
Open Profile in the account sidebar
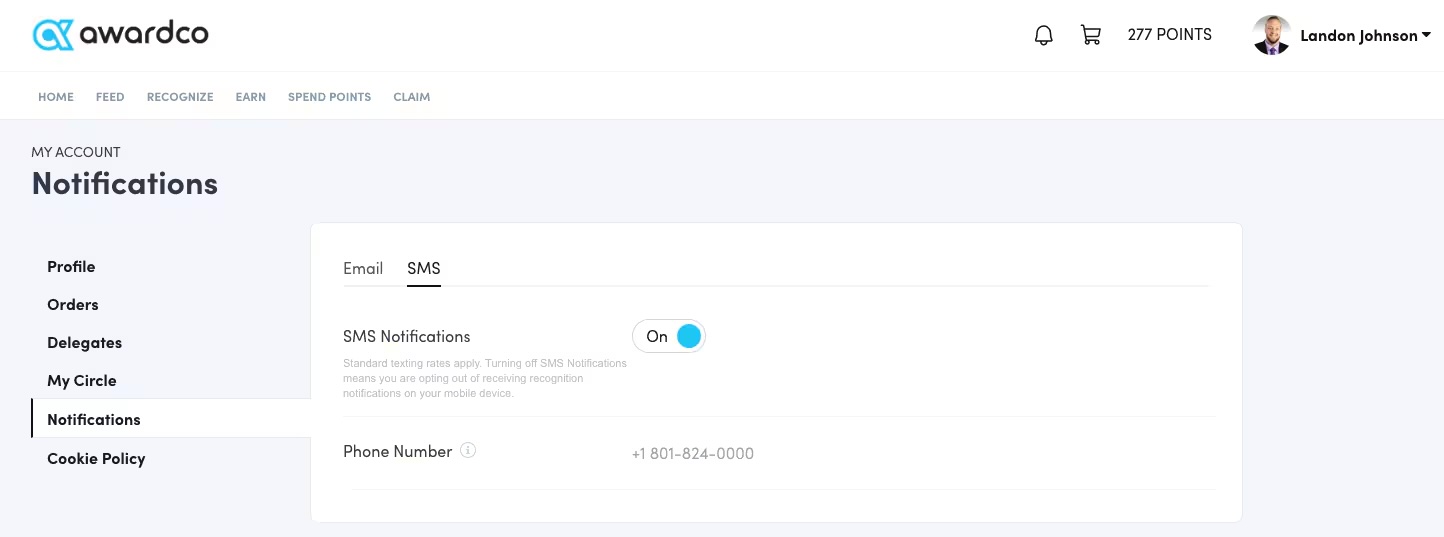click(71, 267)
